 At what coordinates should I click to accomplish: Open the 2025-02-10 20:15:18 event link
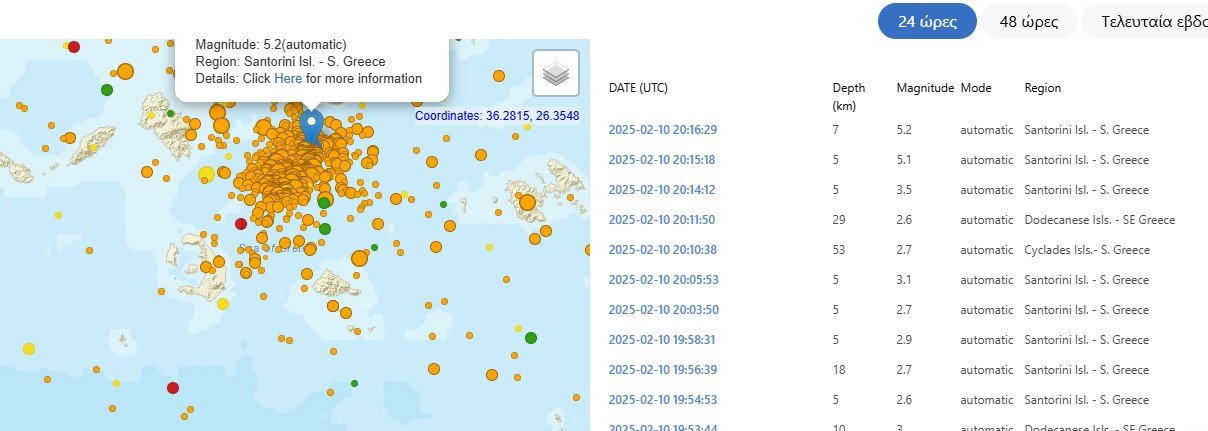662,160
